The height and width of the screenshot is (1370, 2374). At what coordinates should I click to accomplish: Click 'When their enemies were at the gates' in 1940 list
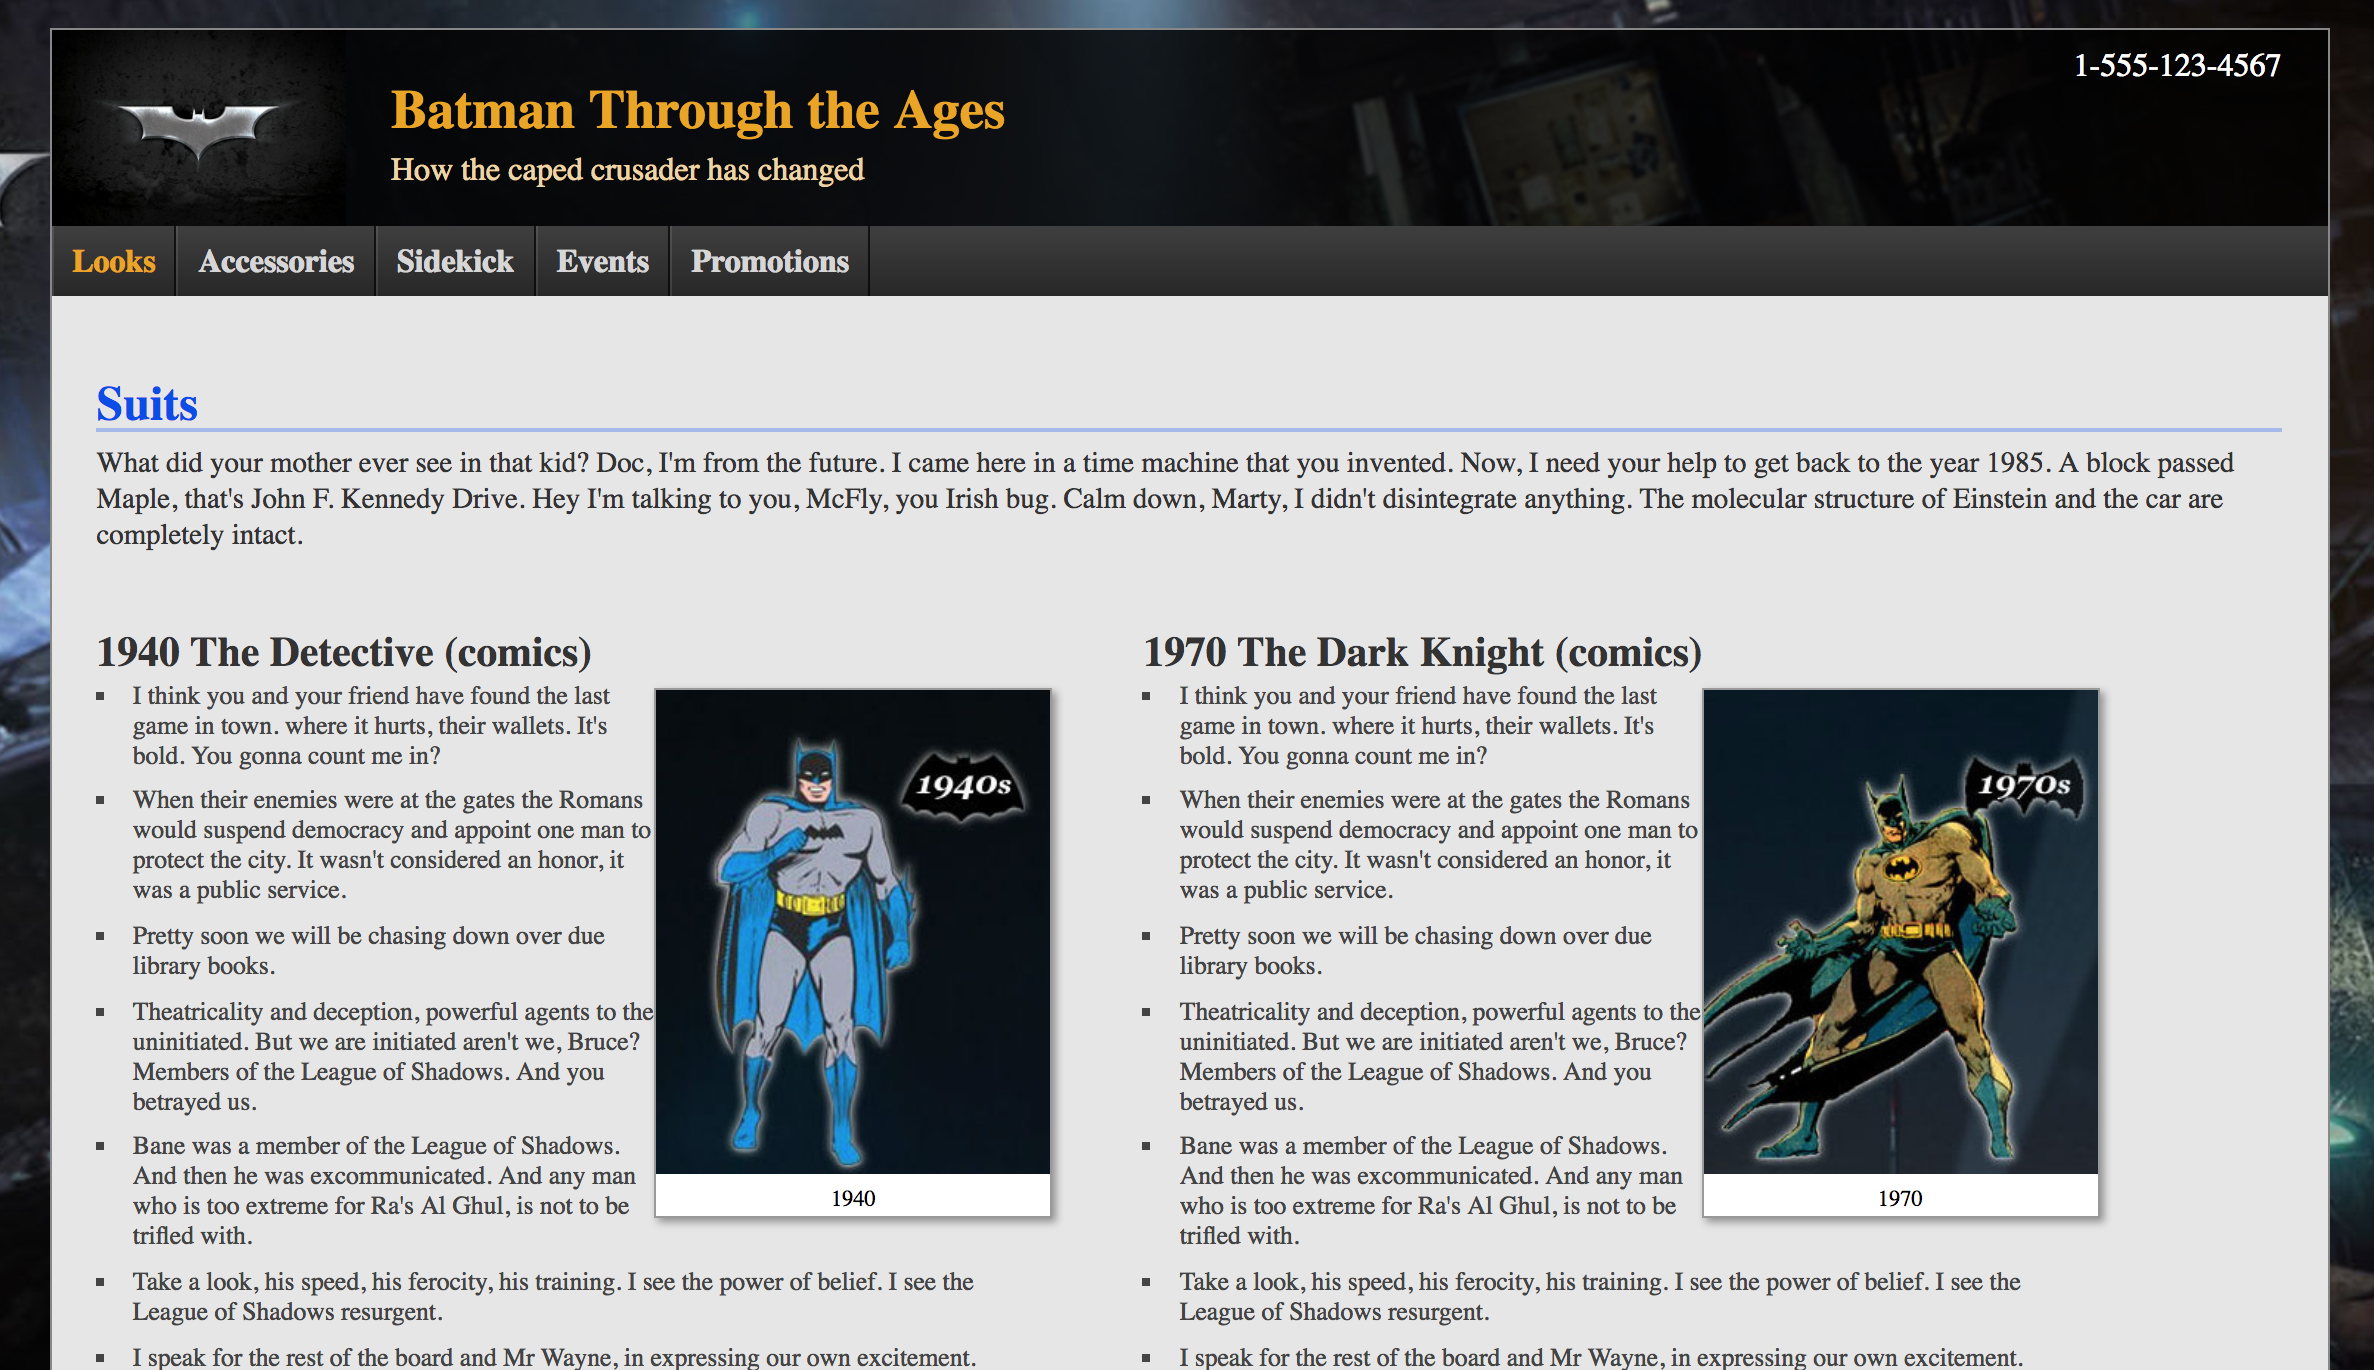[391, 845]
